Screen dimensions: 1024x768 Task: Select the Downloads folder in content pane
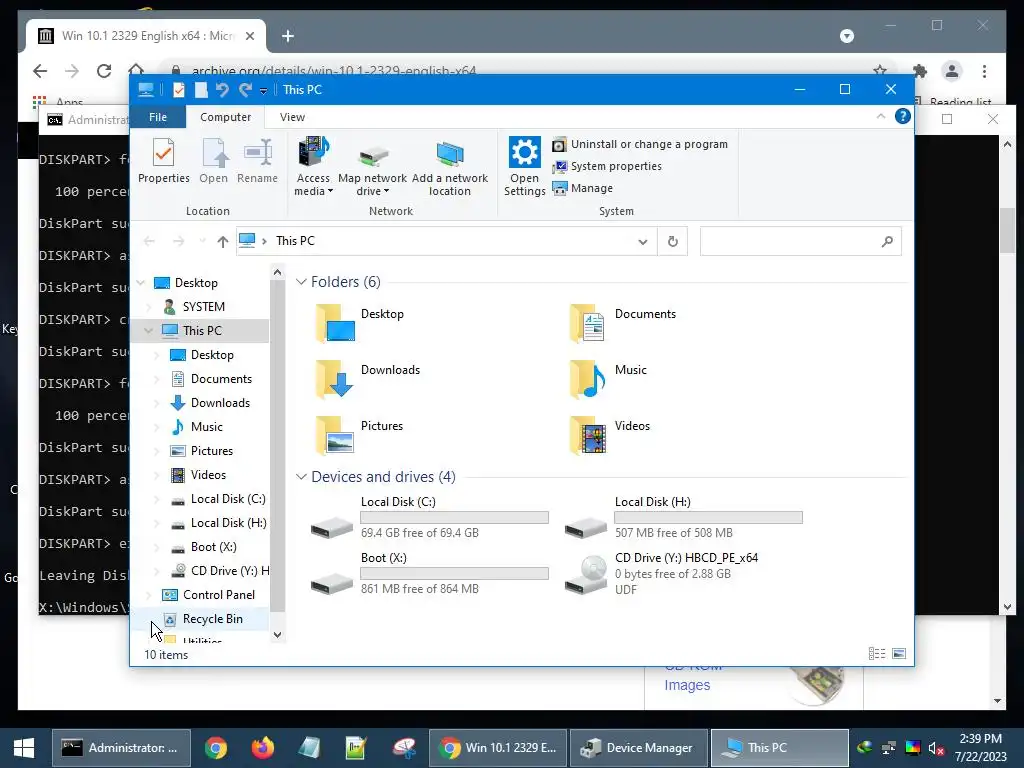pos(367,379)
